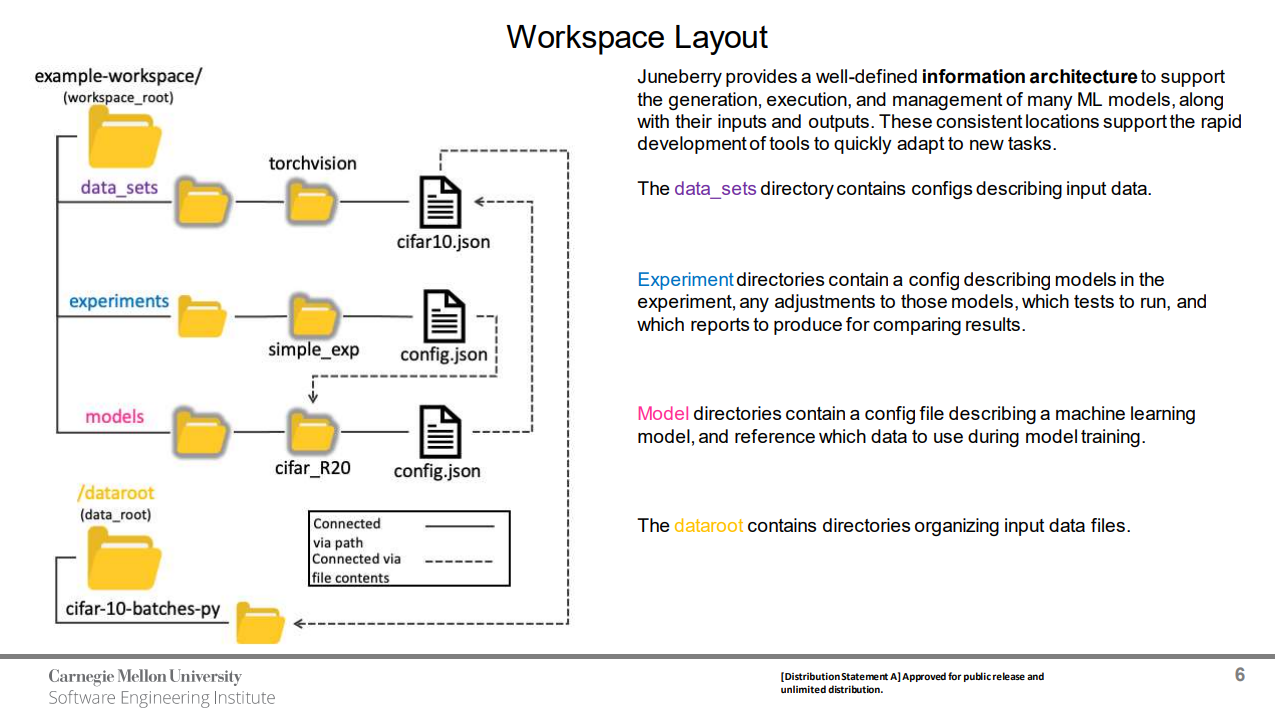Click the Connected via path legend entry
The image size is (1275, 716).
pos(404,533)
